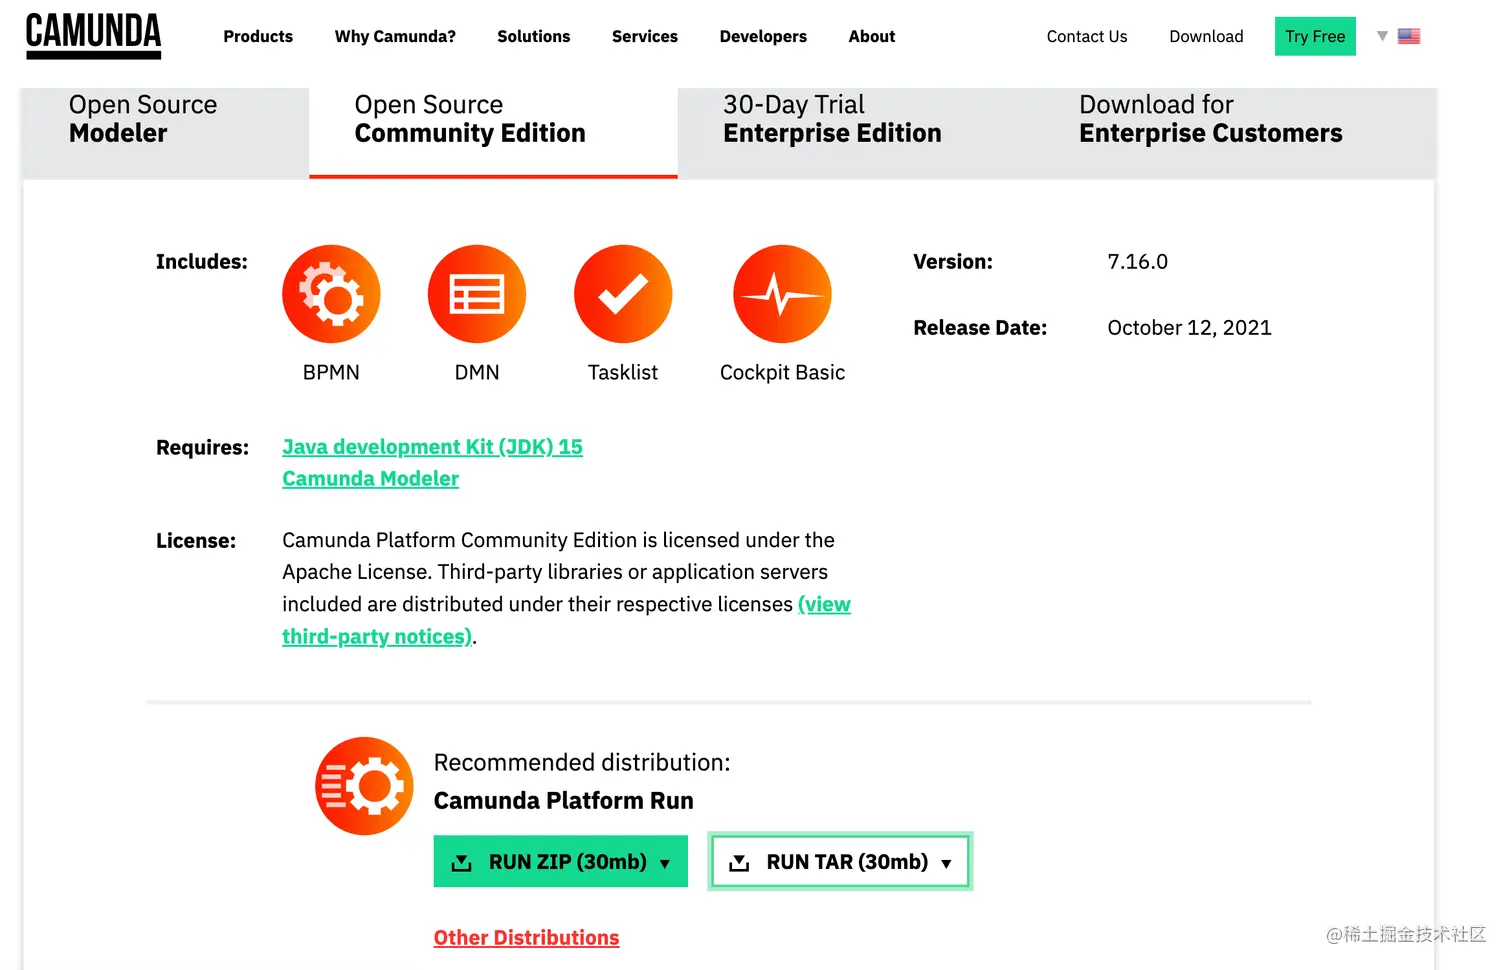Click the DMN label

pyautogui.click(x=477, y=372)
